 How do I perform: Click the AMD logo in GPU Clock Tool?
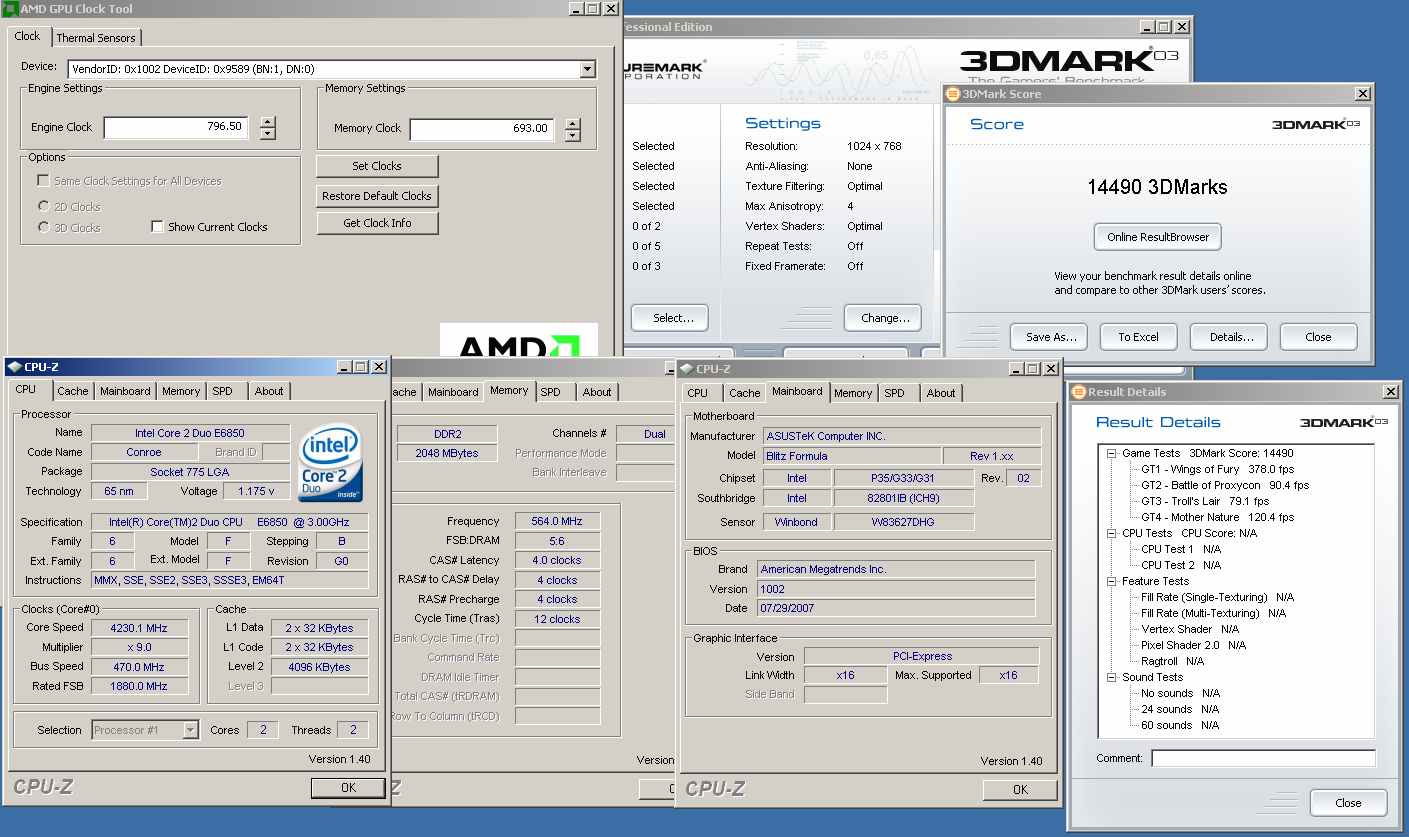point(519,339)
